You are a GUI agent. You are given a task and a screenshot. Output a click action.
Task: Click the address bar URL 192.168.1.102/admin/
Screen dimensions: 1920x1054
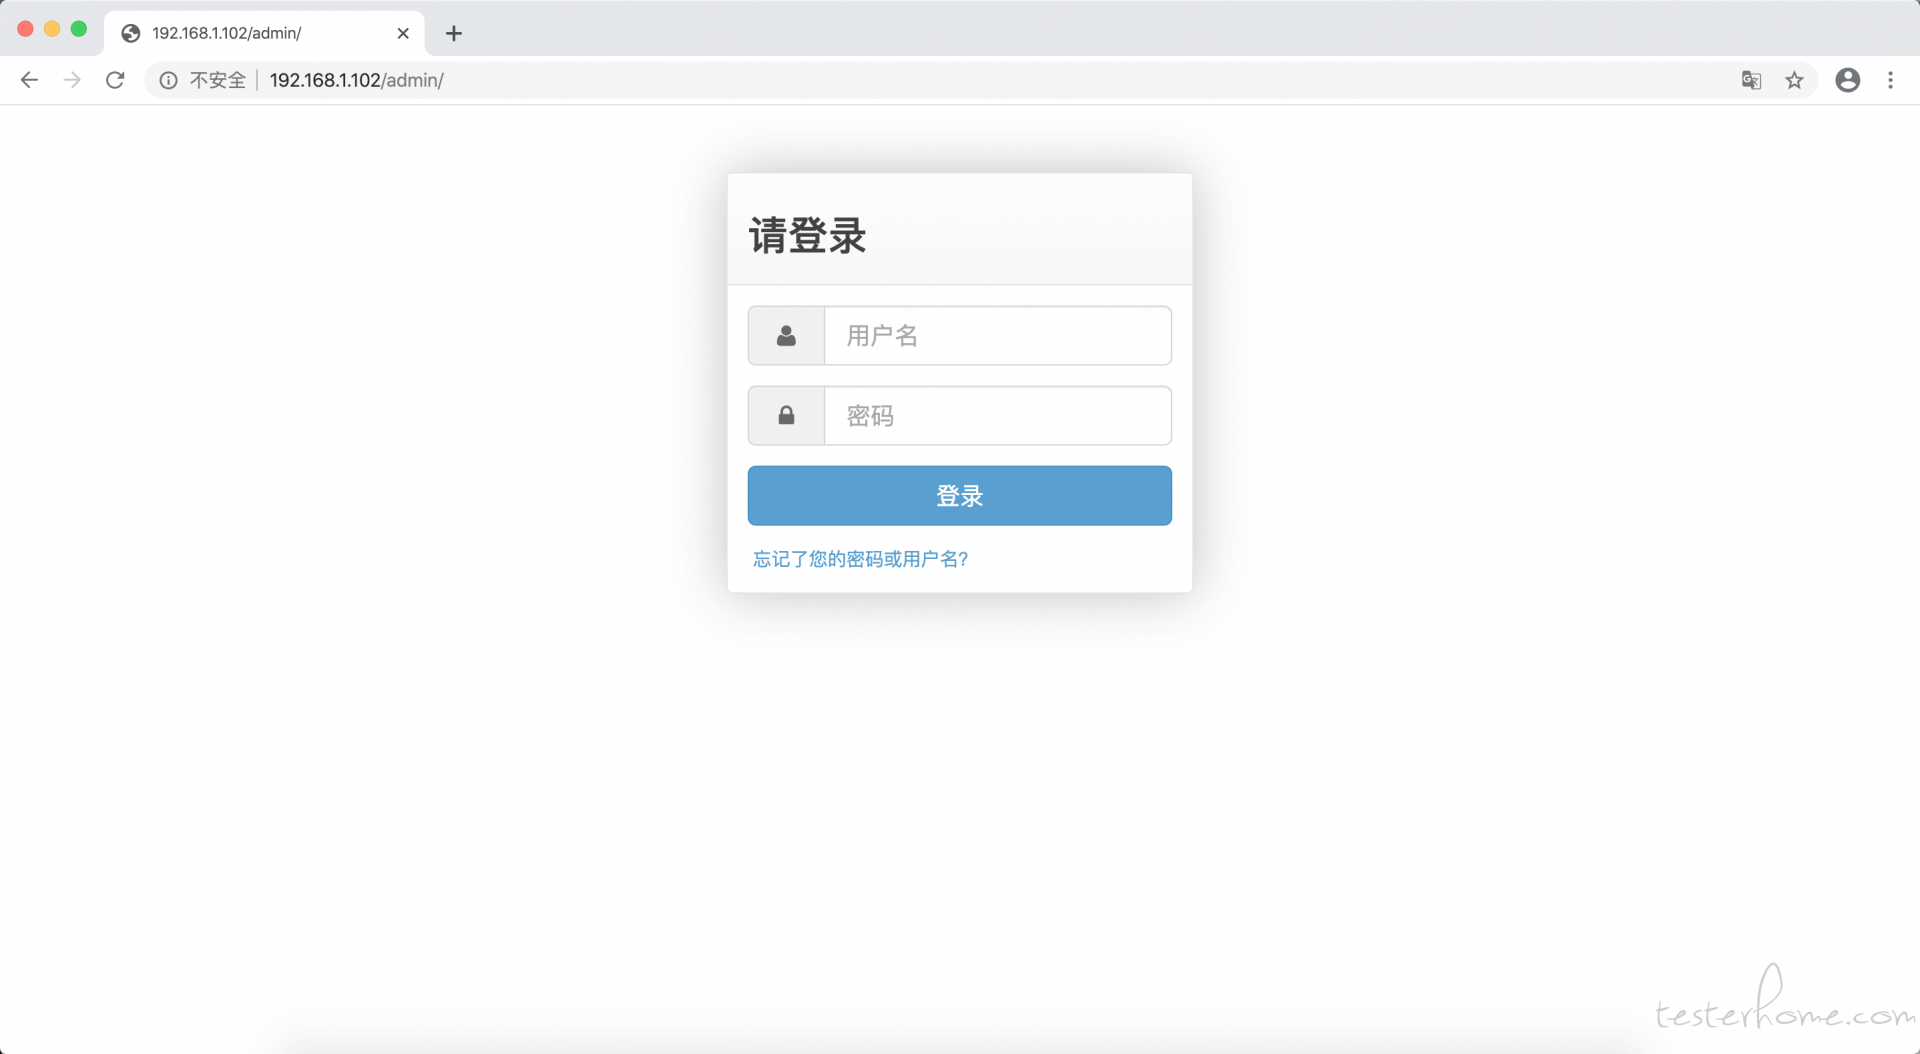coord(357,80)
